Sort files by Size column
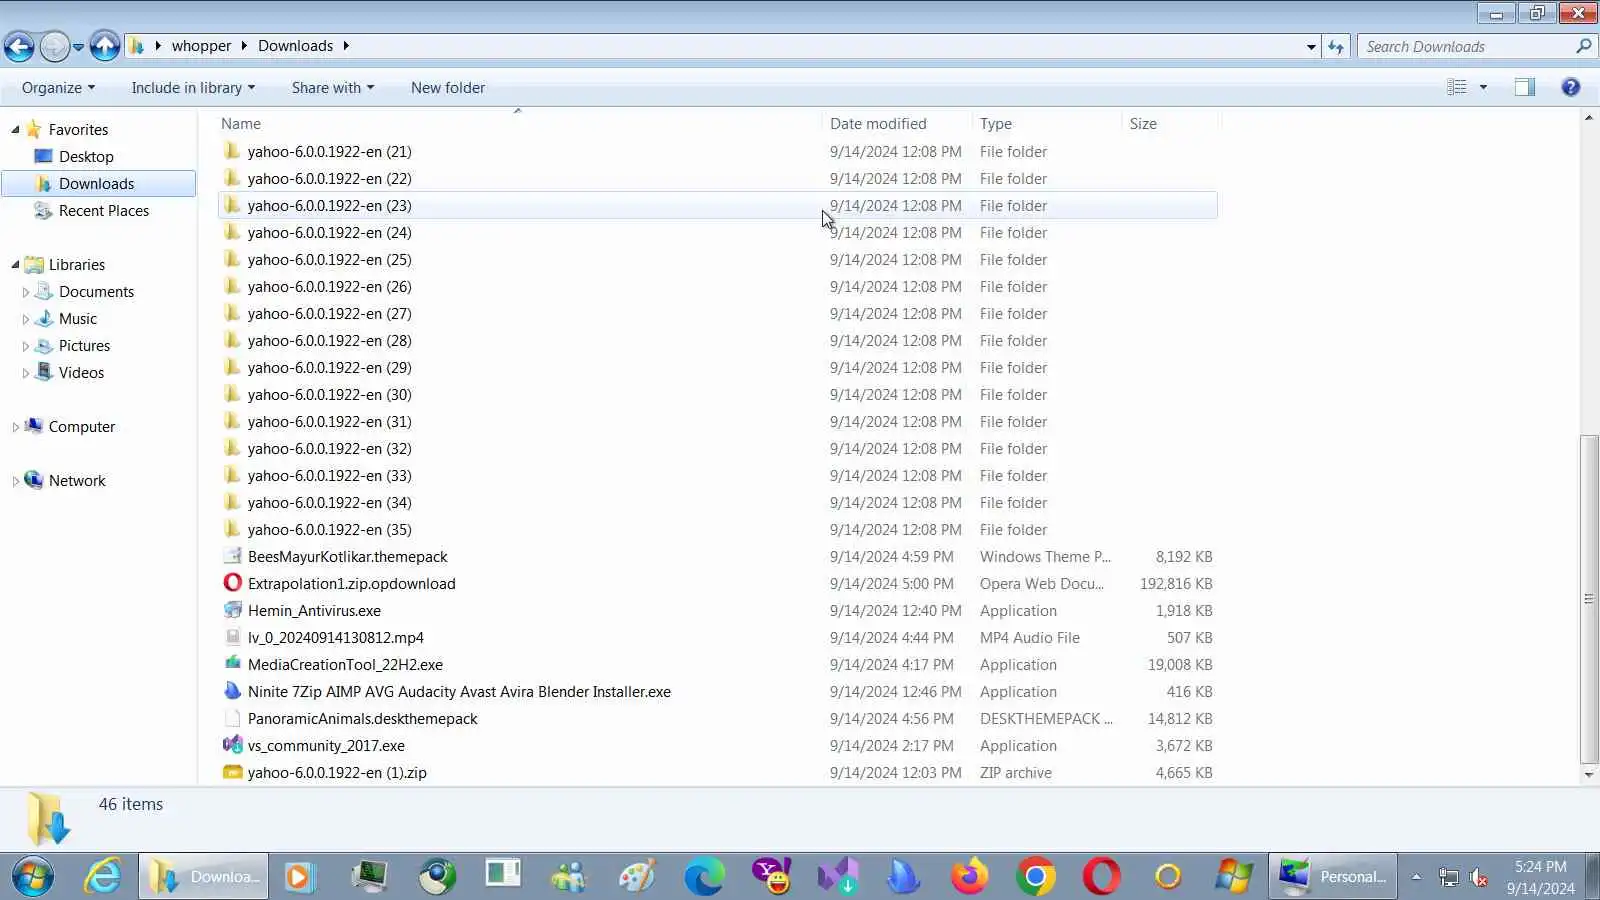The image size is (1600, 900). click(1171, 123)
